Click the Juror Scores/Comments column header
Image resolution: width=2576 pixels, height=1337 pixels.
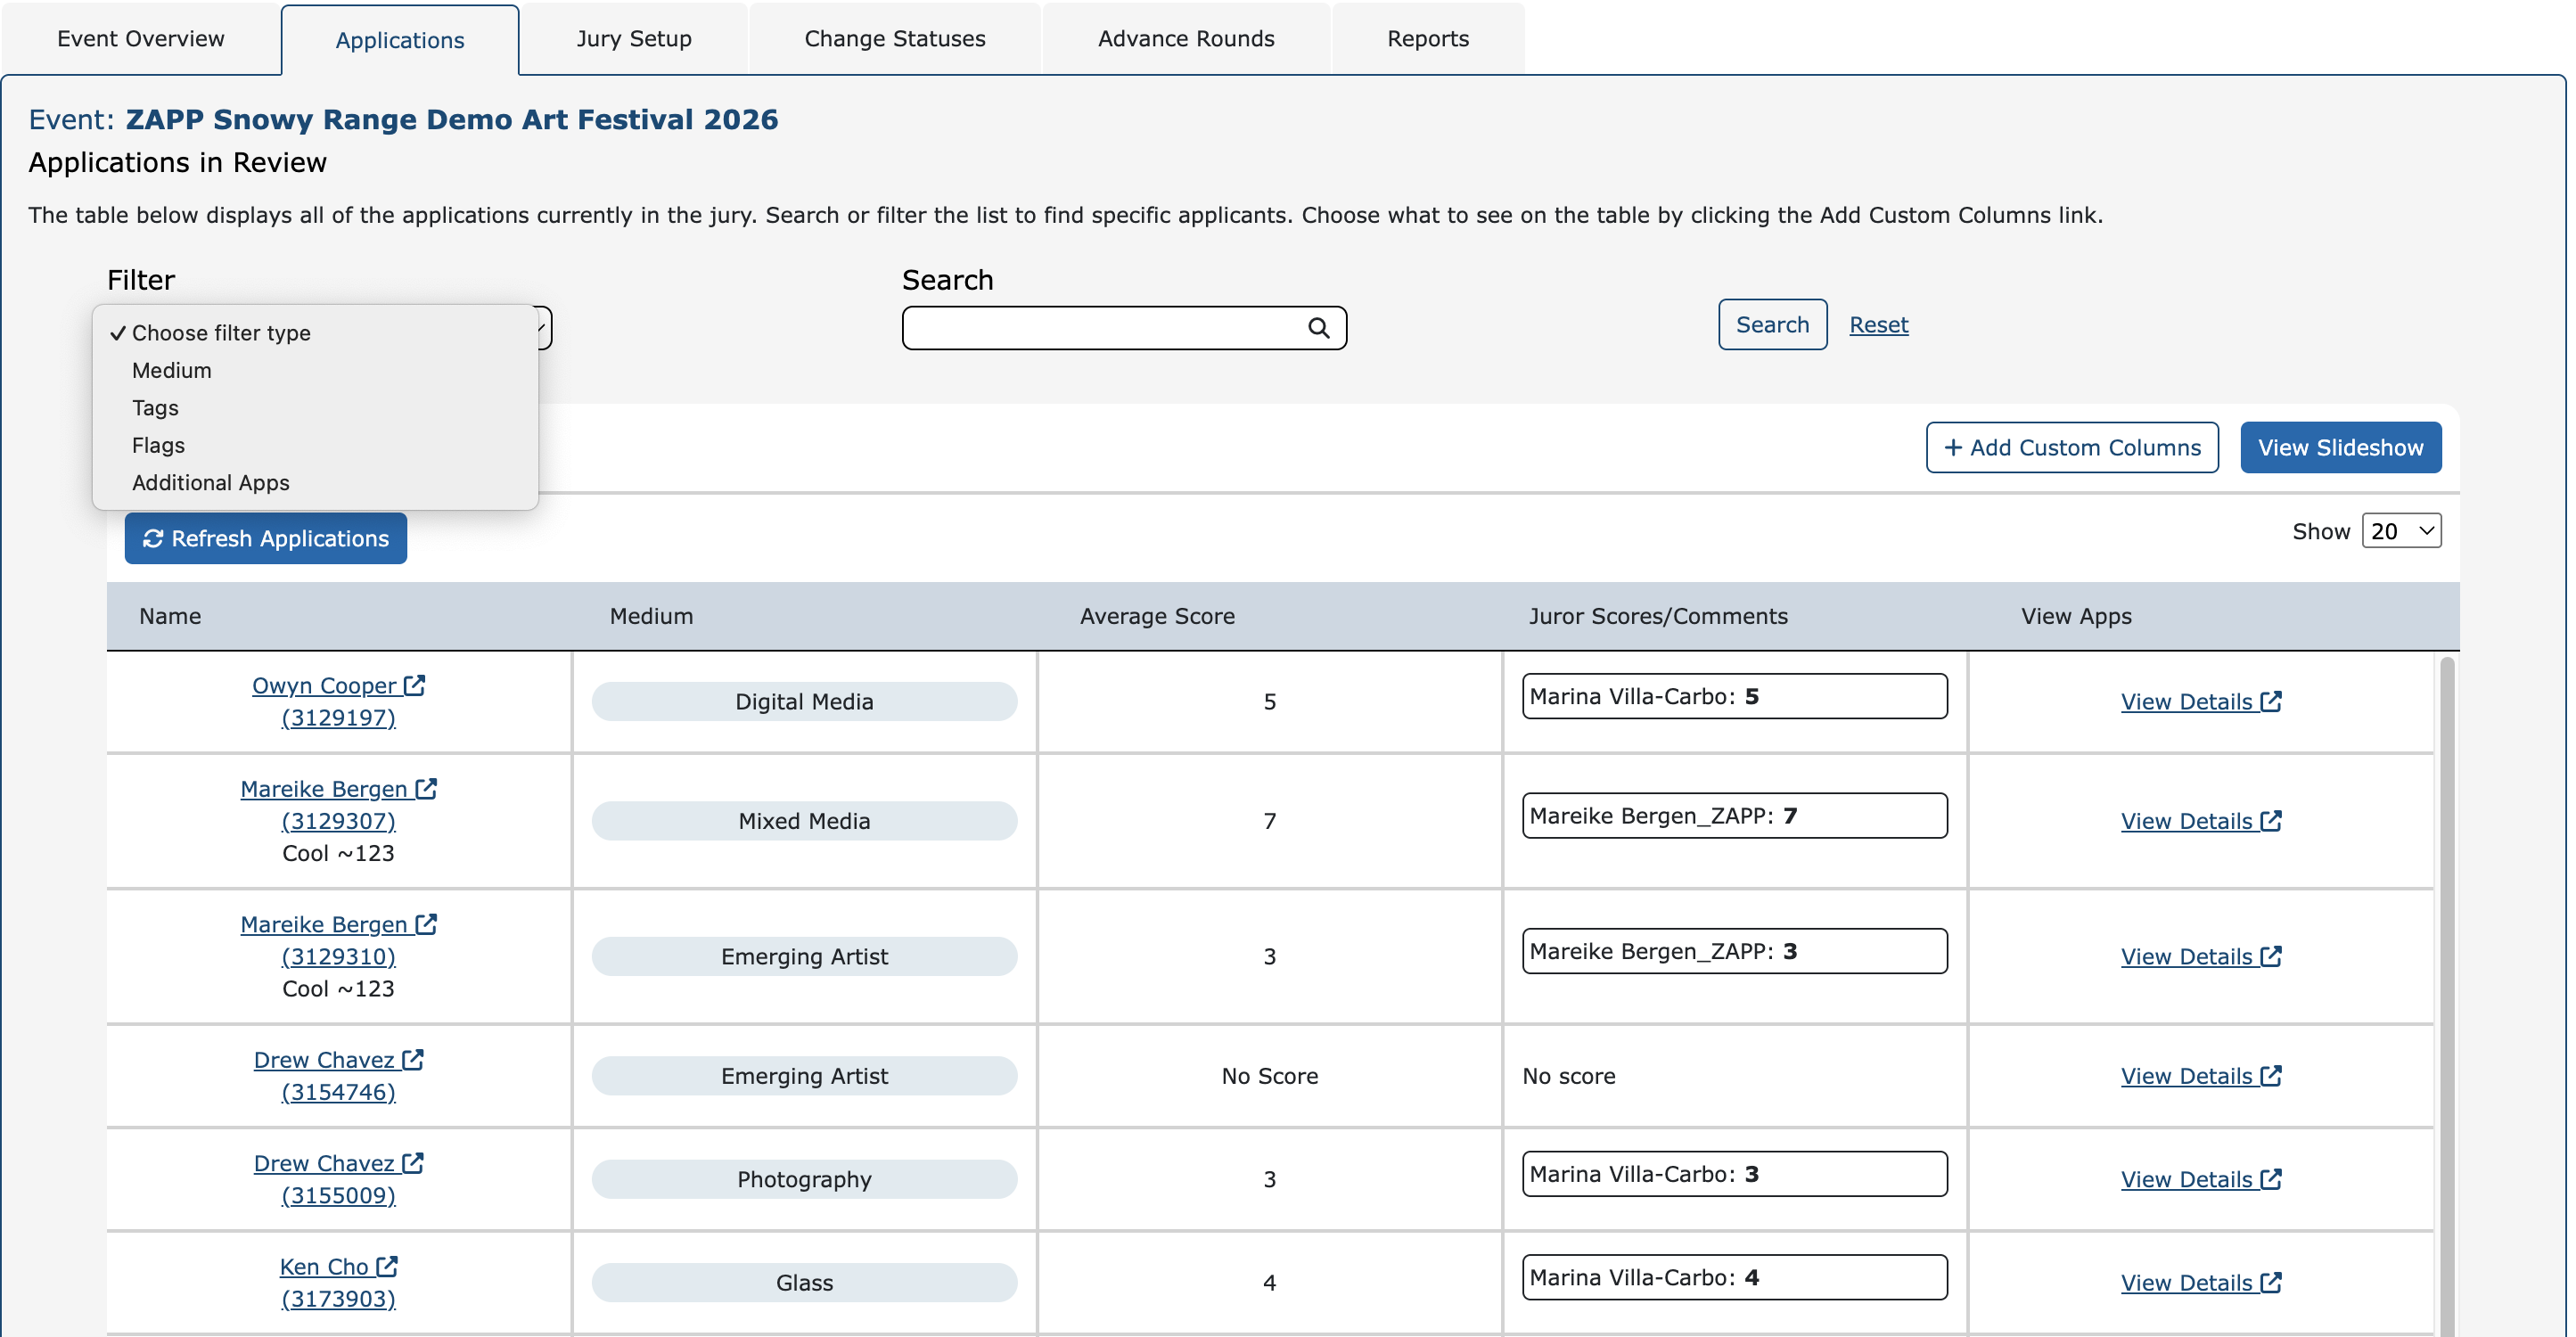(x=1658, y=616)
